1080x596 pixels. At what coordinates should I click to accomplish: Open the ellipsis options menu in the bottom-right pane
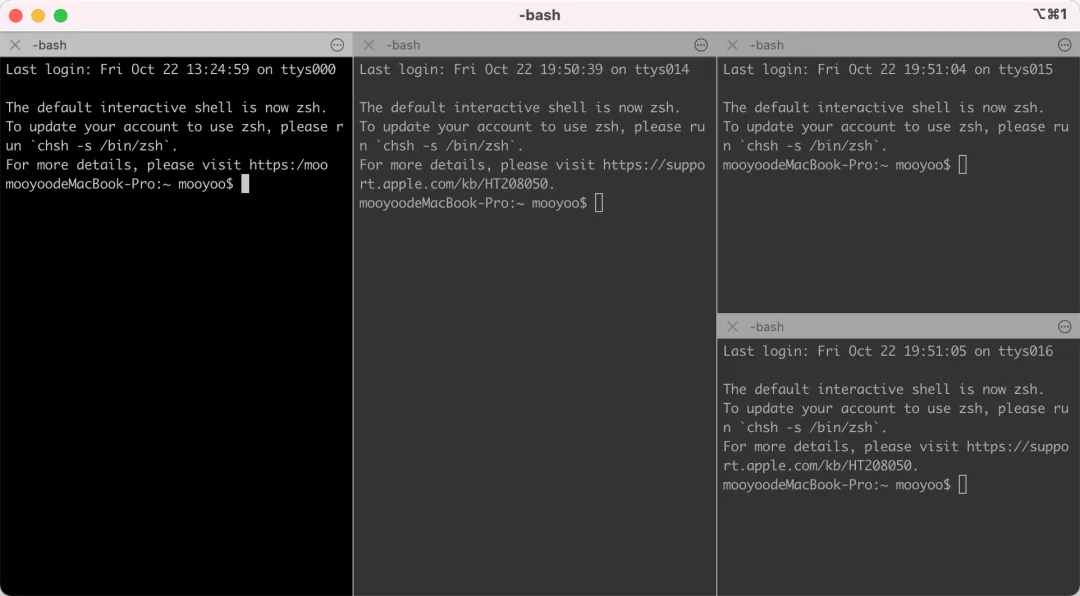[1064, 326]
